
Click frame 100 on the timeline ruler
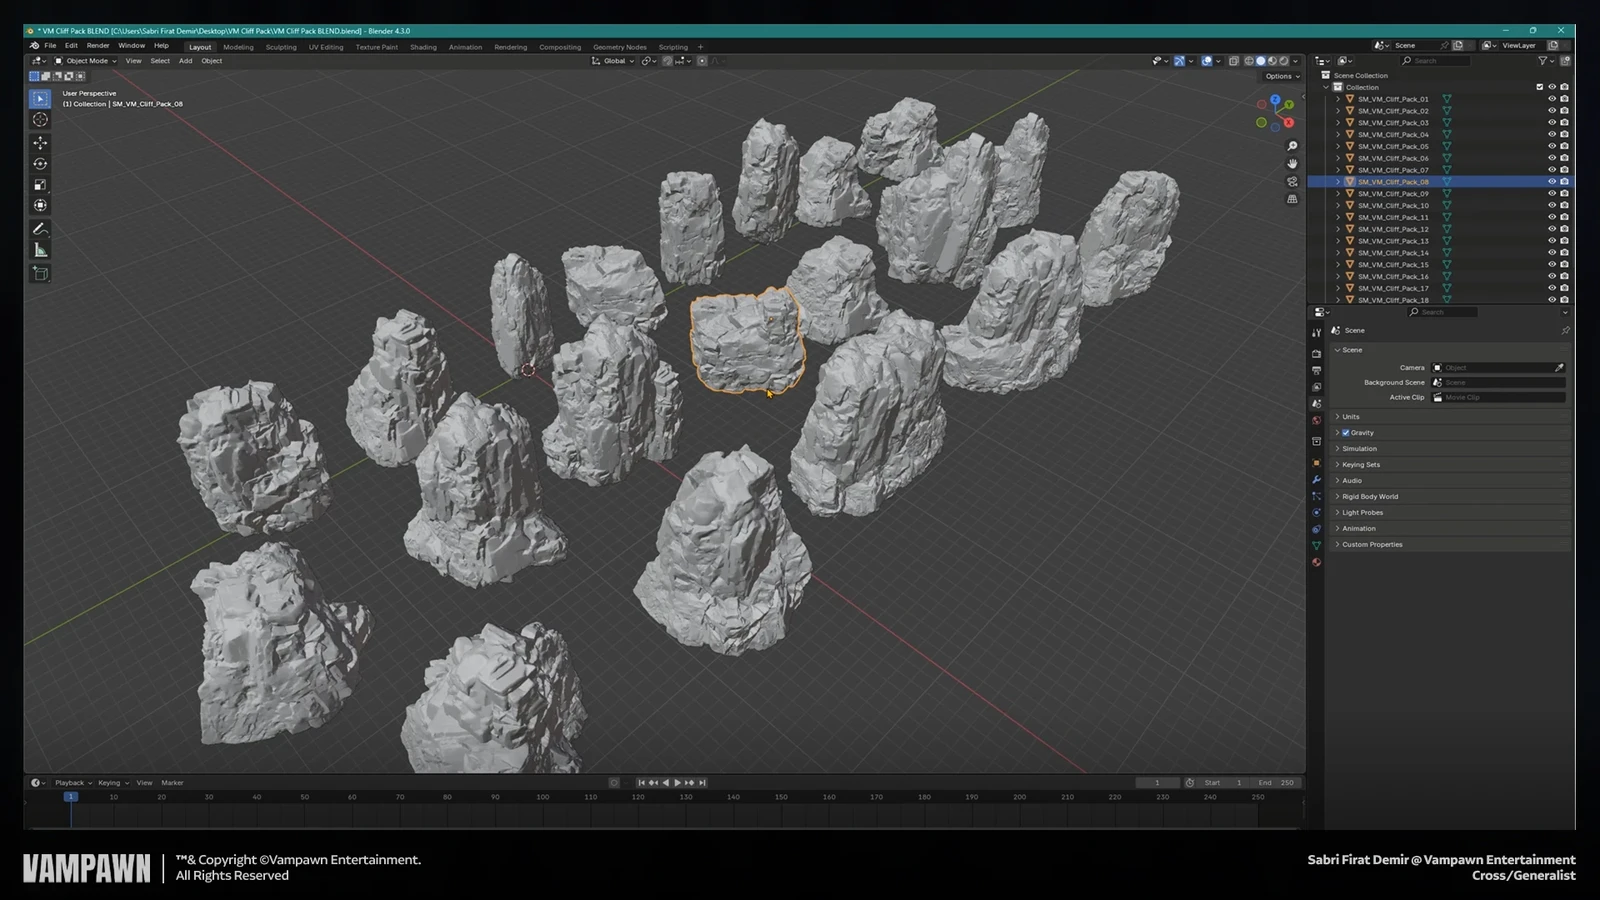[542, 797]
